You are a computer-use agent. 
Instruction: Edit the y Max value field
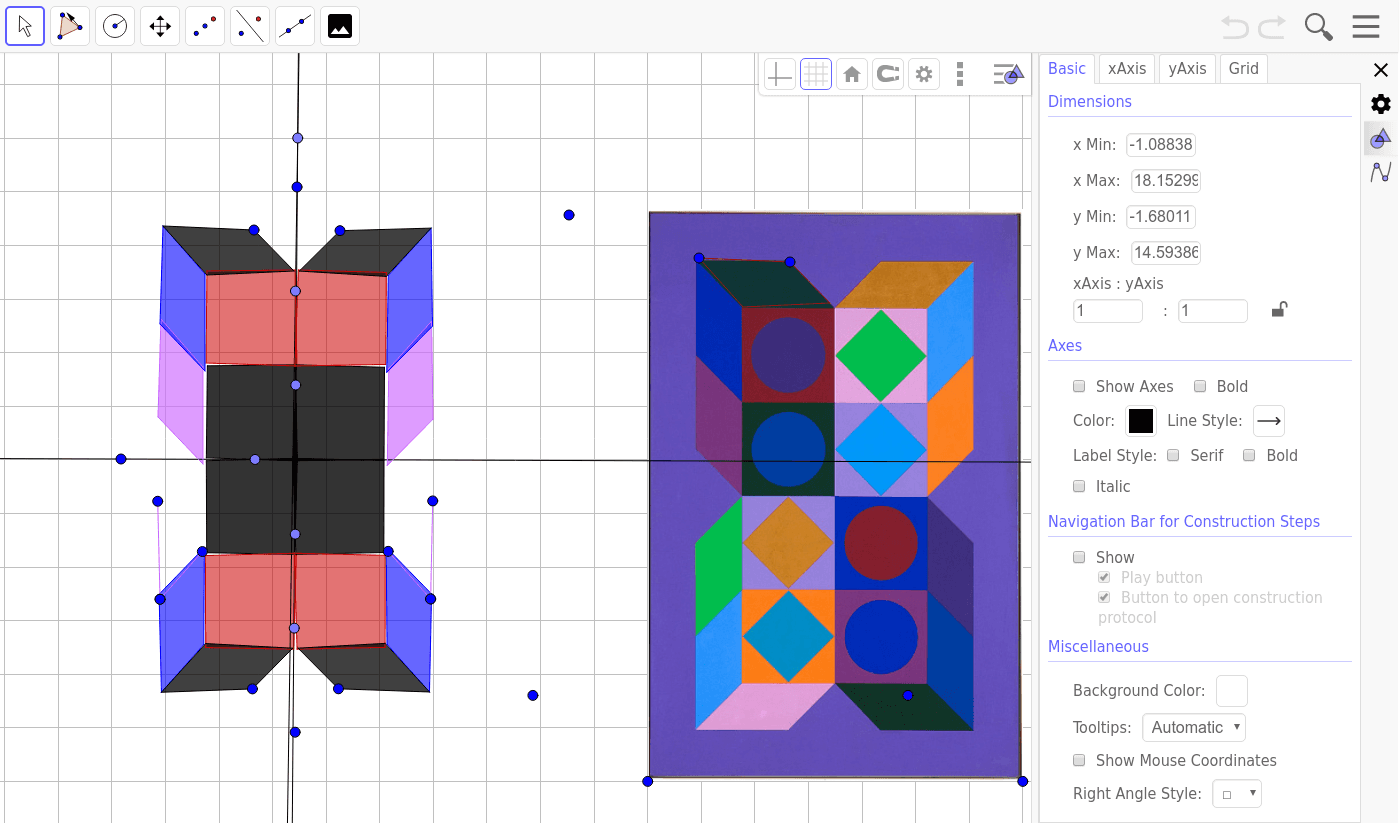1166,253
